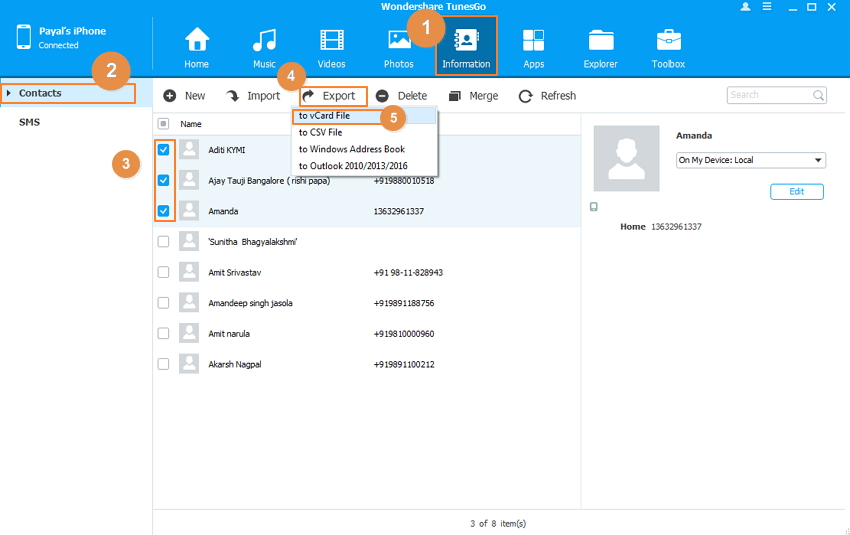850x535 pixels.
Task: Open the Toolbox icon
Action: [668, 41]
